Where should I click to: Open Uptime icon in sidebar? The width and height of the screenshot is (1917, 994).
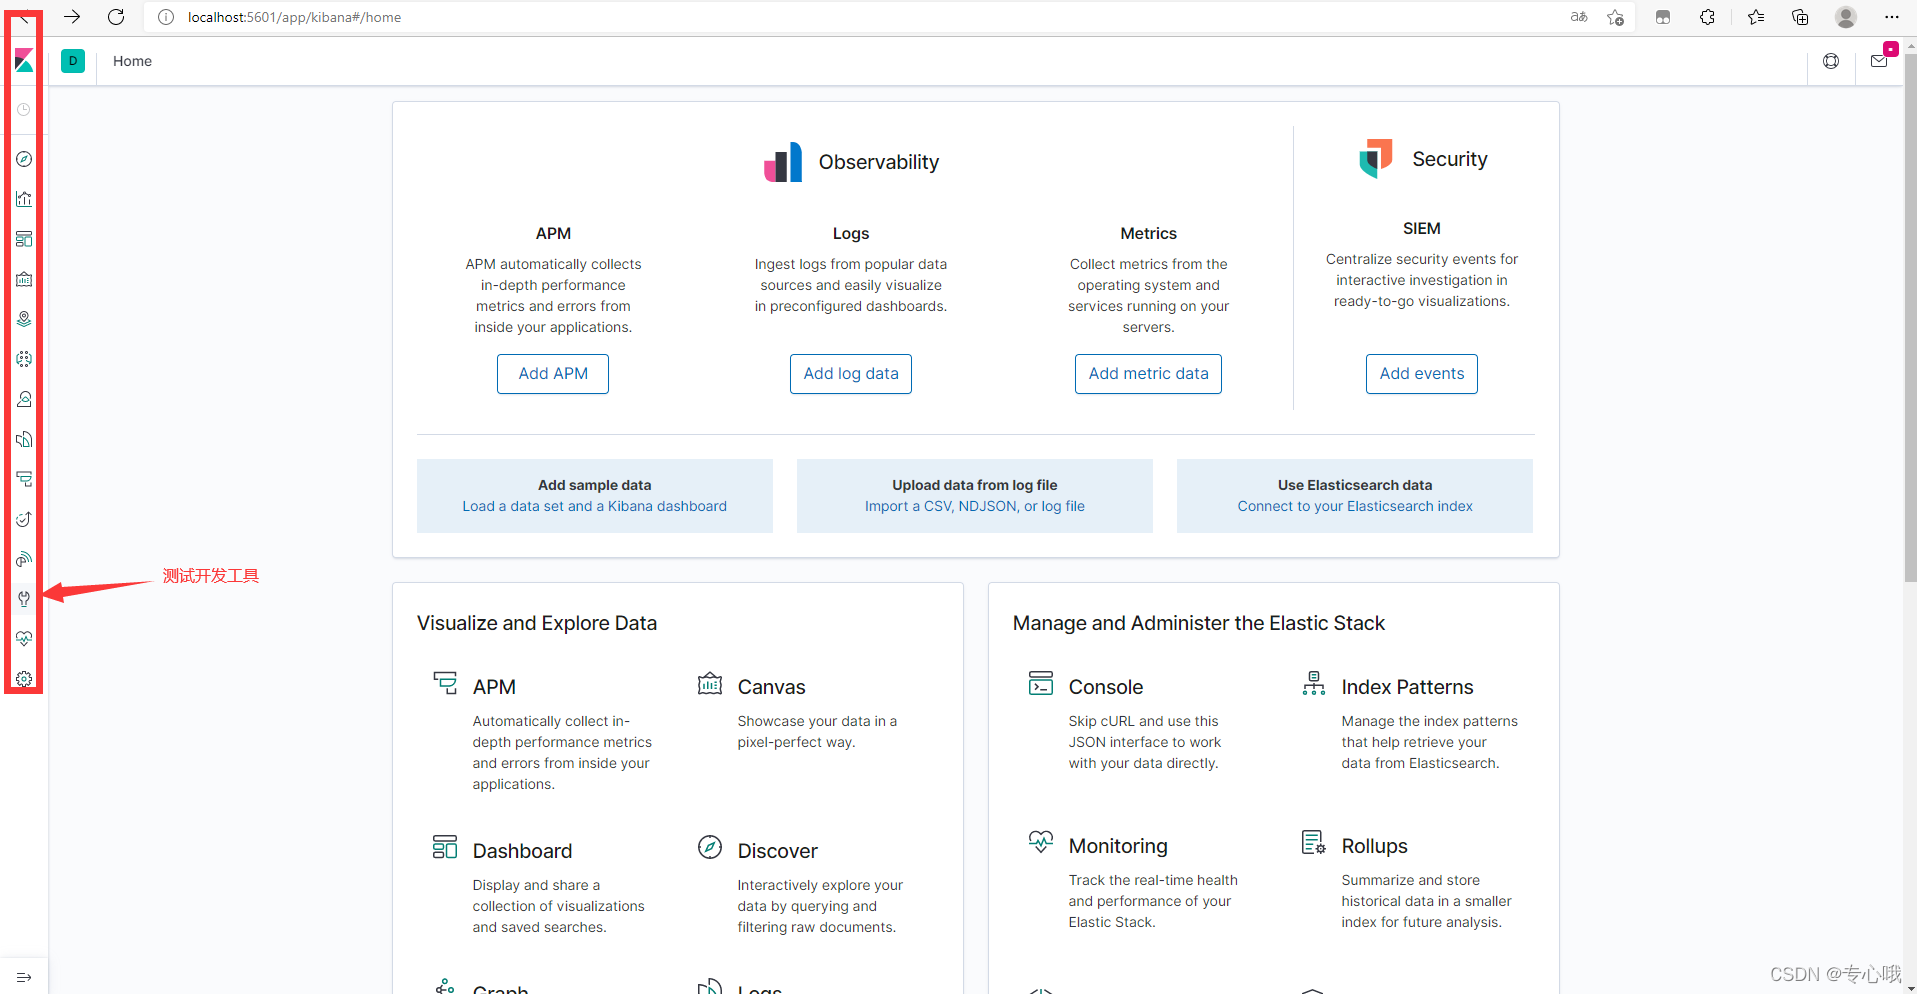[x=24, y=519]
